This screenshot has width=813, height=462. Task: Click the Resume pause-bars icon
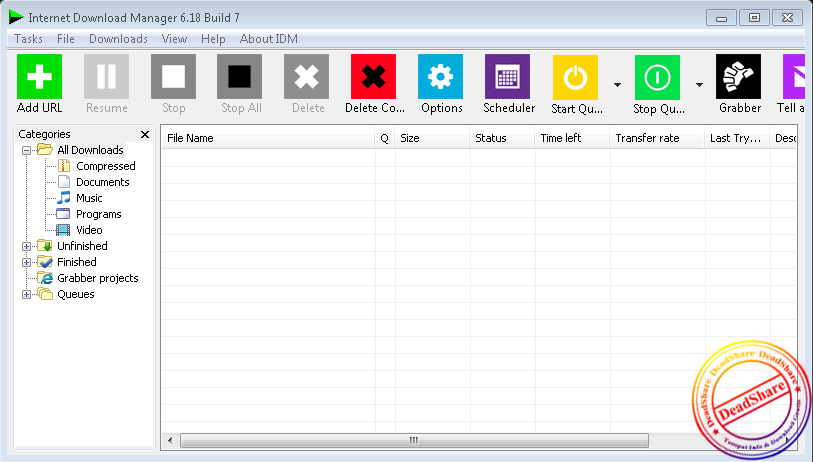point(106,77)
